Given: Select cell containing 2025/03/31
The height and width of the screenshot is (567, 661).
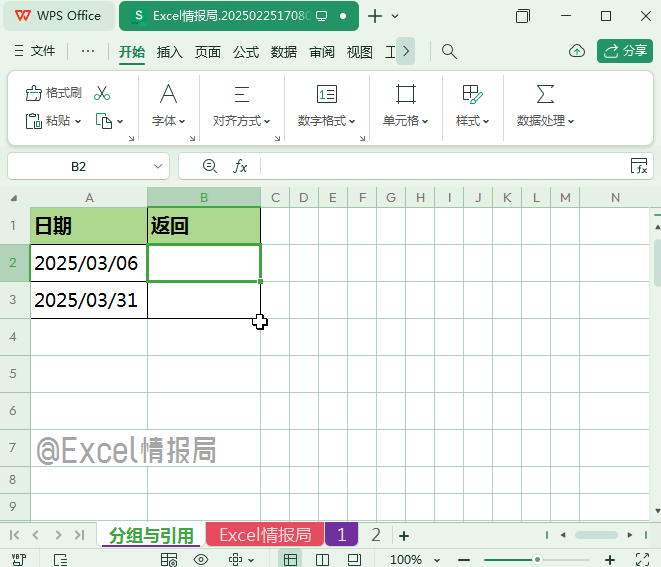Looking at the screenshot, I should point(89,300).
